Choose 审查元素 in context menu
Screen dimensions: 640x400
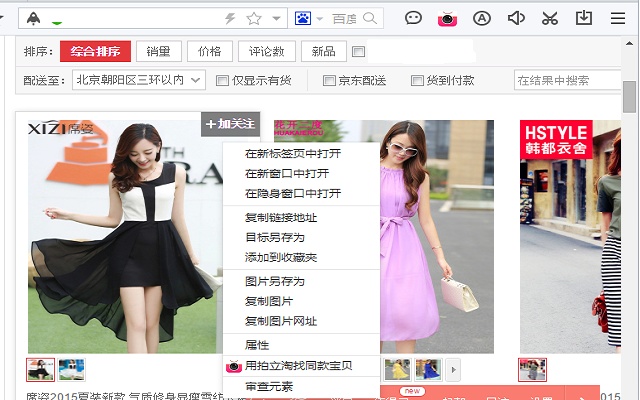301,387
